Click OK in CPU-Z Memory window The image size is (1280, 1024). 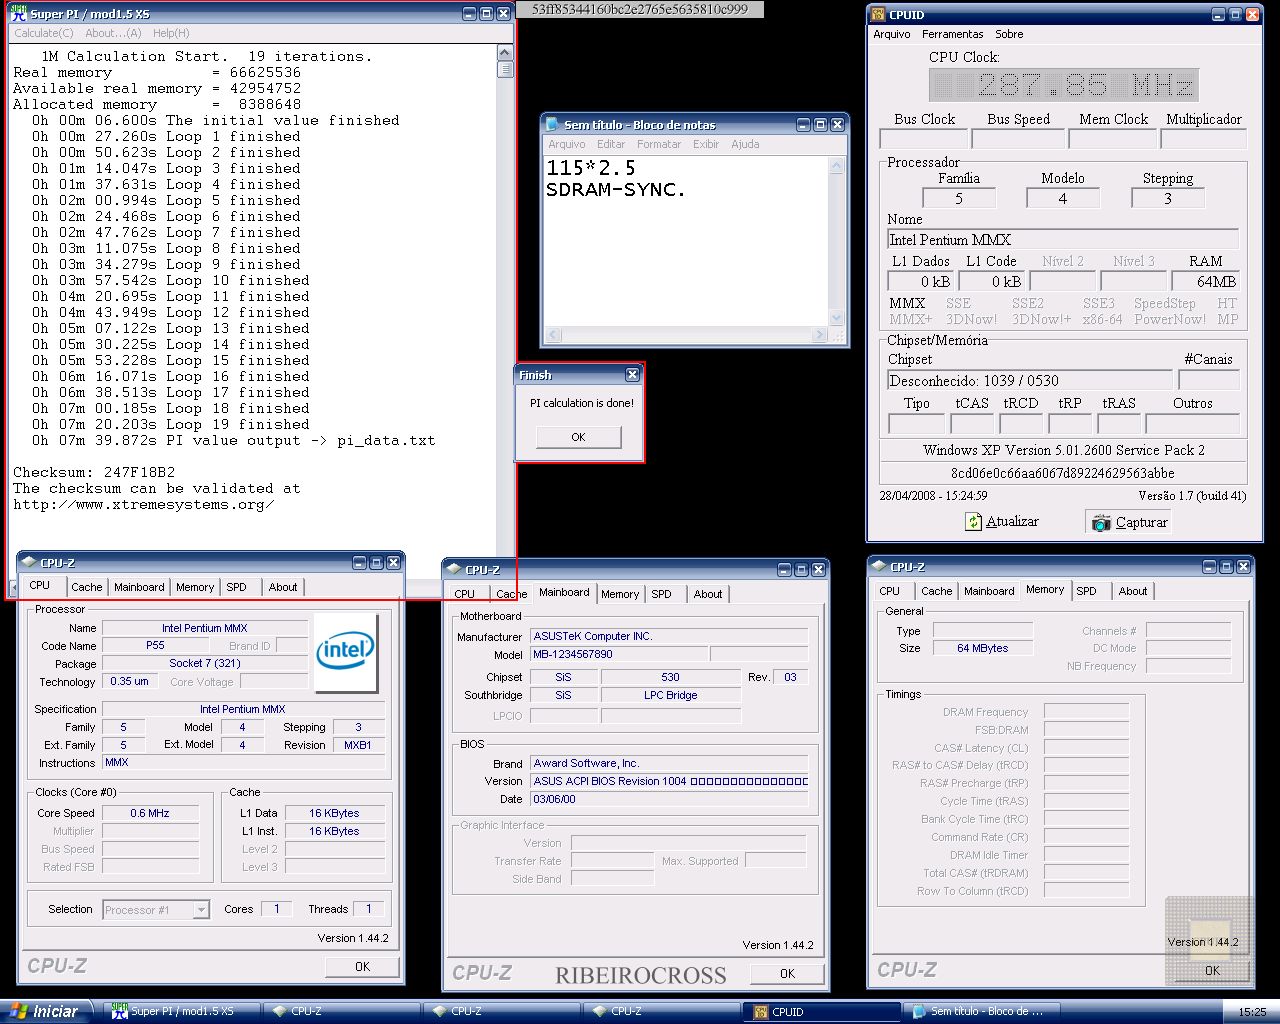coord(1212,970)
